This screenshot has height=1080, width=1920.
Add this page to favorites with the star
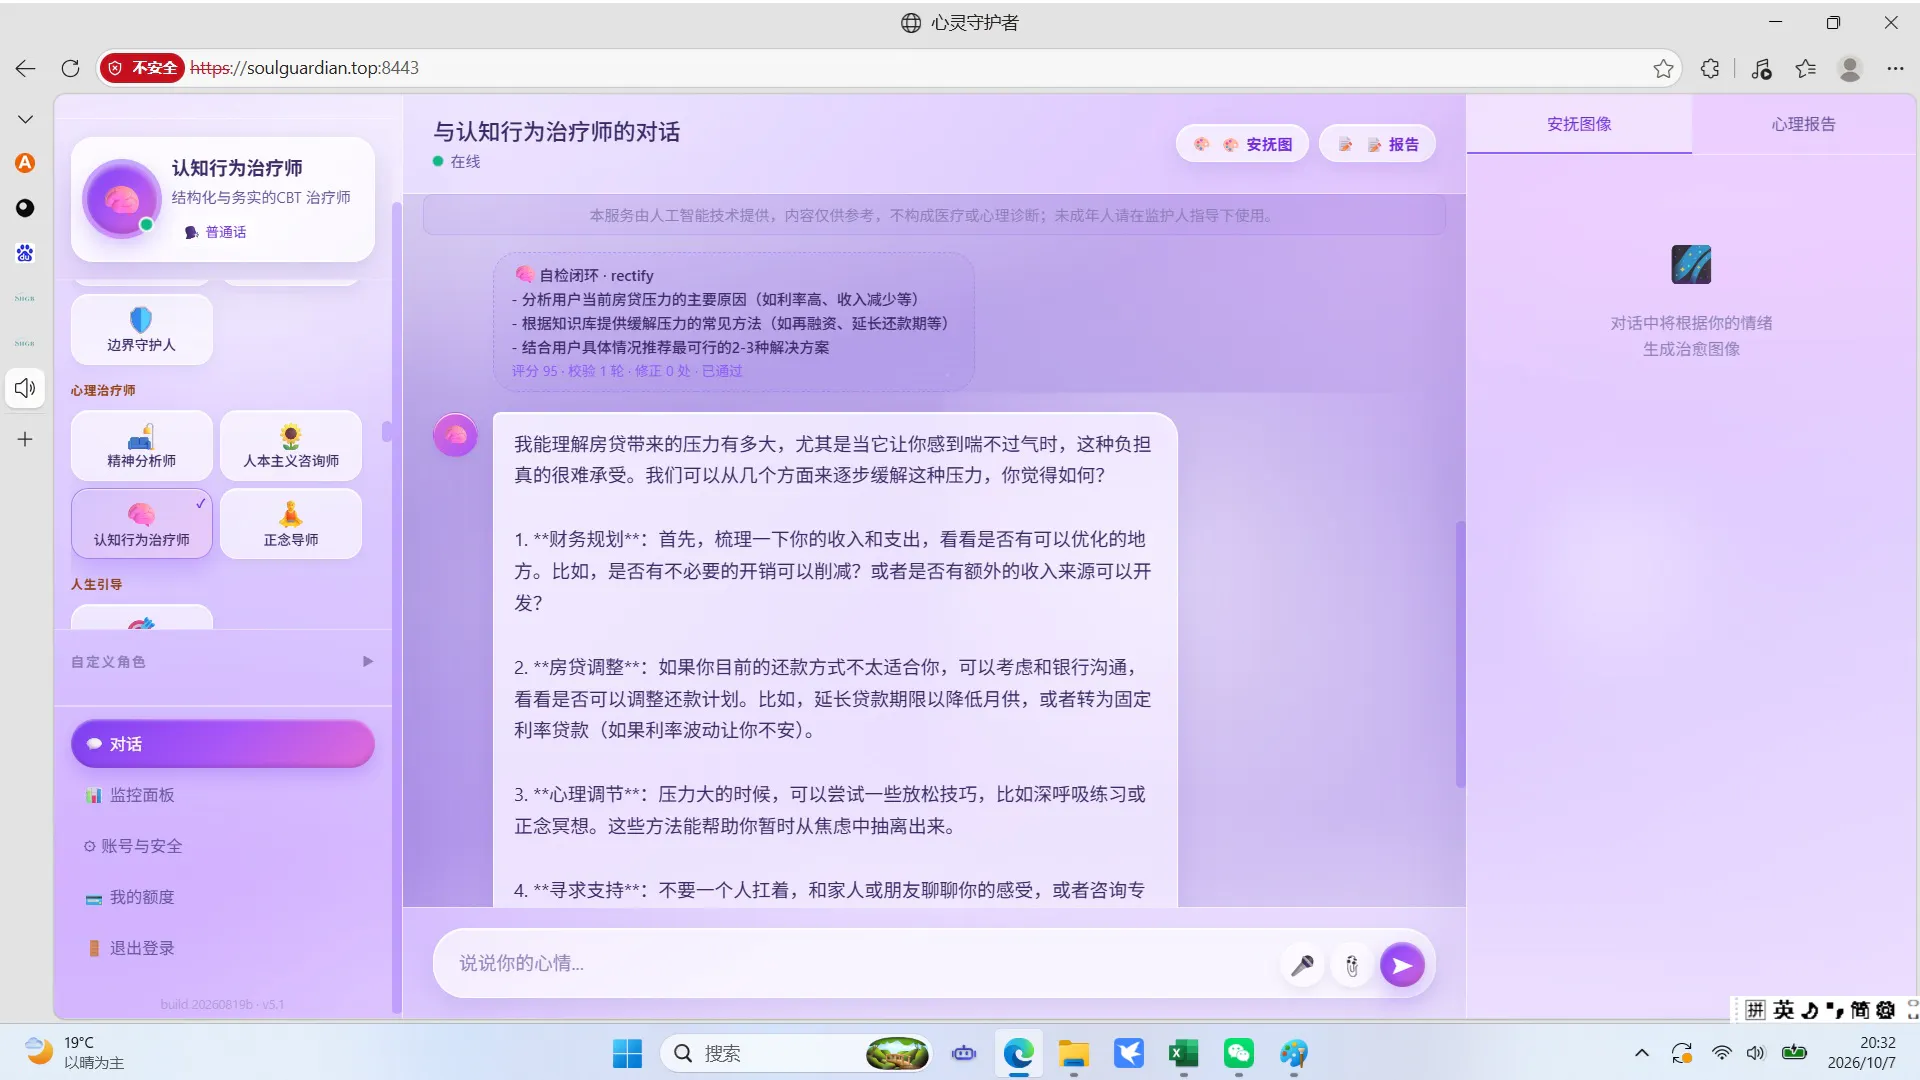click(1663, 68)
